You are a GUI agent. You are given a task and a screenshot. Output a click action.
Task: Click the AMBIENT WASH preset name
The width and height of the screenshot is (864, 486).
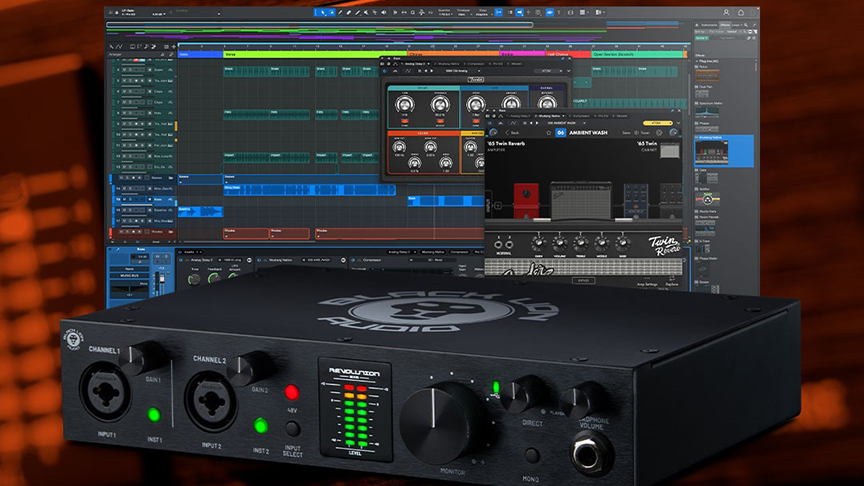click(x=588, y=133)
